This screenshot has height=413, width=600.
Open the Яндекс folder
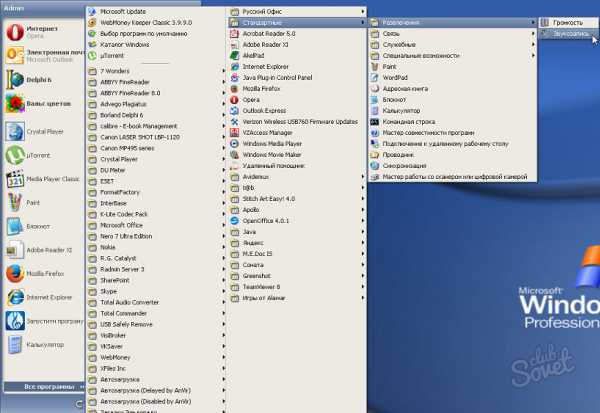click(297, 243)
